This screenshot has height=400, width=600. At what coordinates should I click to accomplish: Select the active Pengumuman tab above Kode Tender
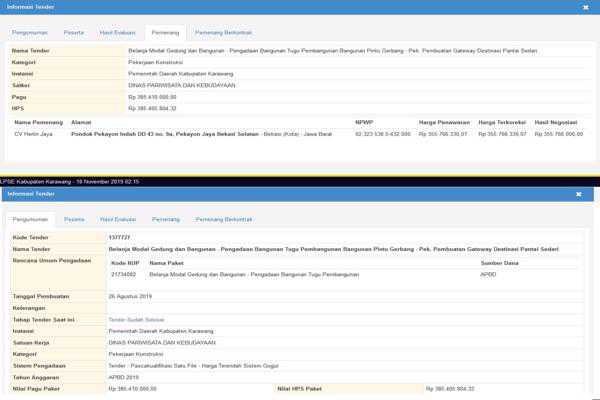tap(29, 218)
